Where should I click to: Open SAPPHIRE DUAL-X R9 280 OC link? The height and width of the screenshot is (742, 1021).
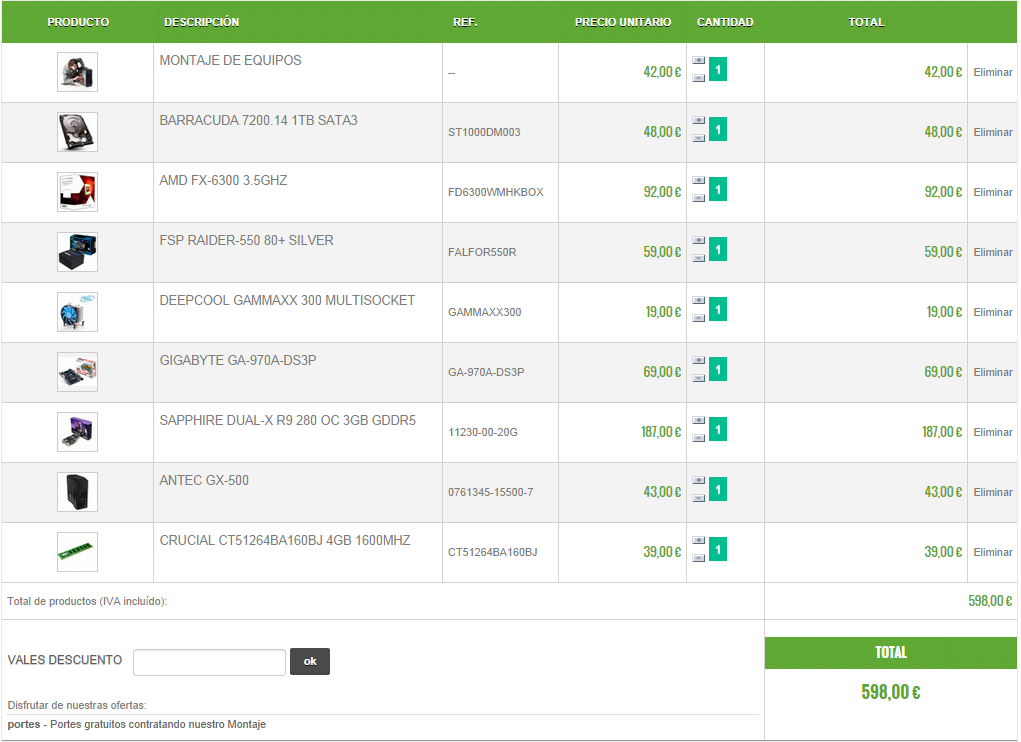(287, 420)
